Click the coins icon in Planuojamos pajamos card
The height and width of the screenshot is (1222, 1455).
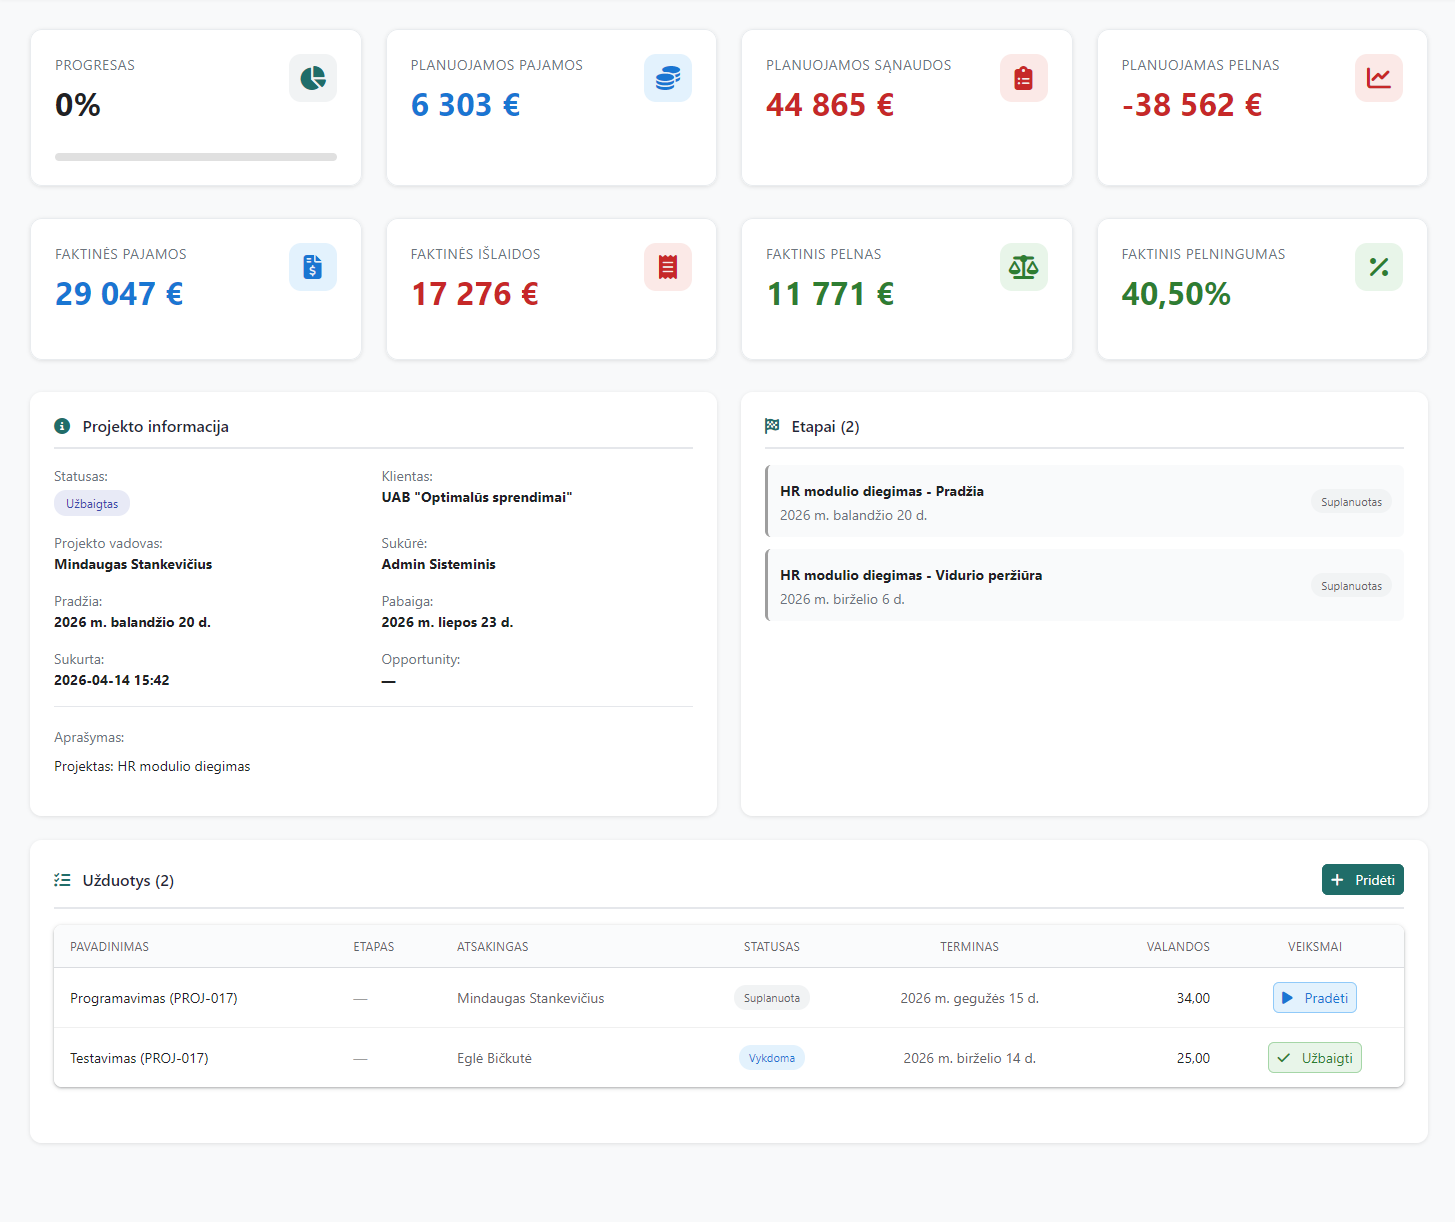click(x=668, y=78)
